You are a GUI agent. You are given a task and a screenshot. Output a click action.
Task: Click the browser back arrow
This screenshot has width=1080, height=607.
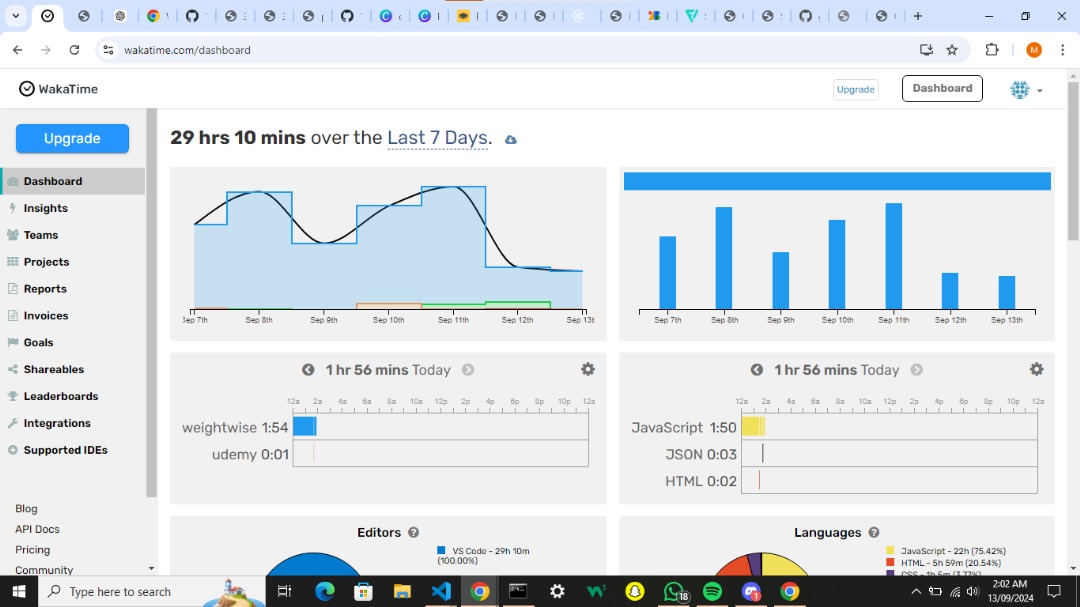point(18,50)
